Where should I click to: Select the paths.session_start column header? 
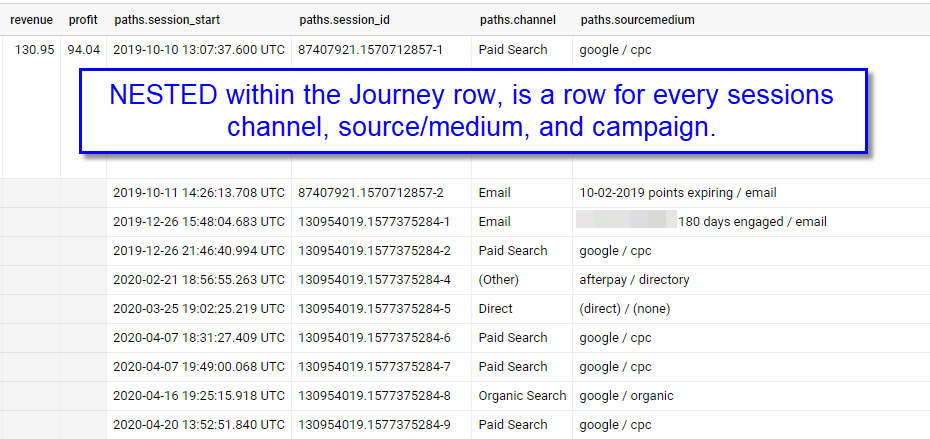coord(167,20)
